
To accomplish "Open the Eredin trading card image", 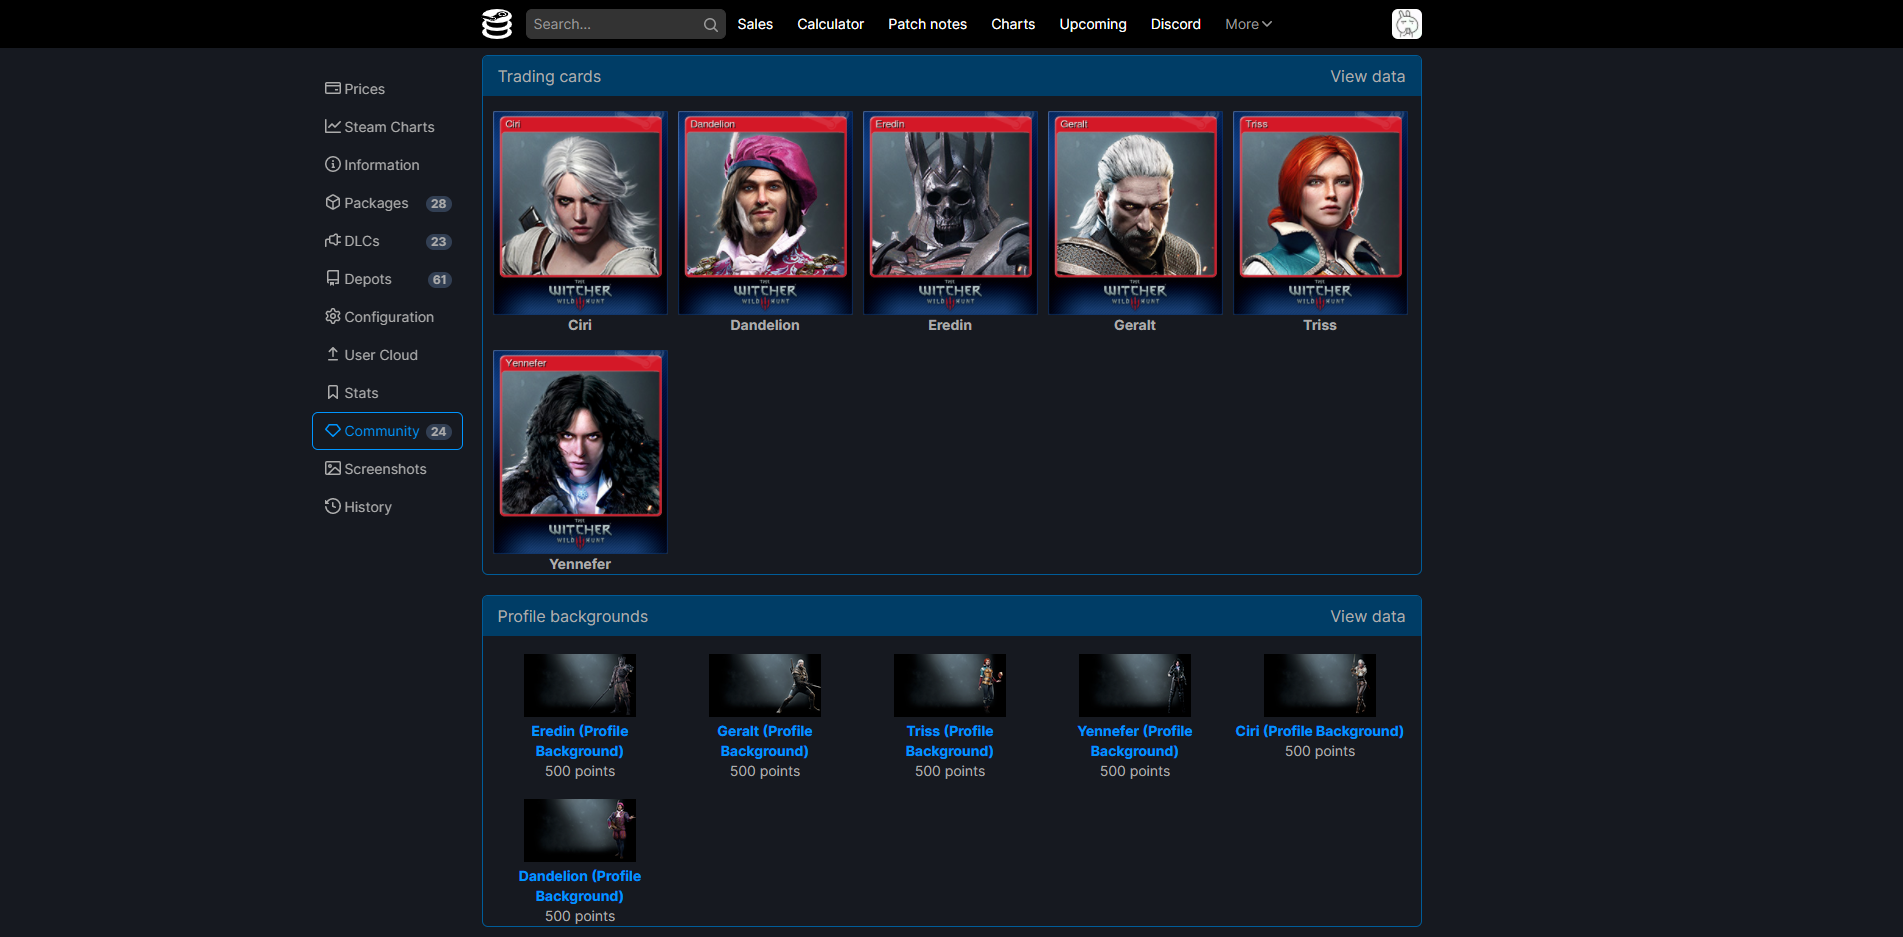I will (x=950, y=213).
